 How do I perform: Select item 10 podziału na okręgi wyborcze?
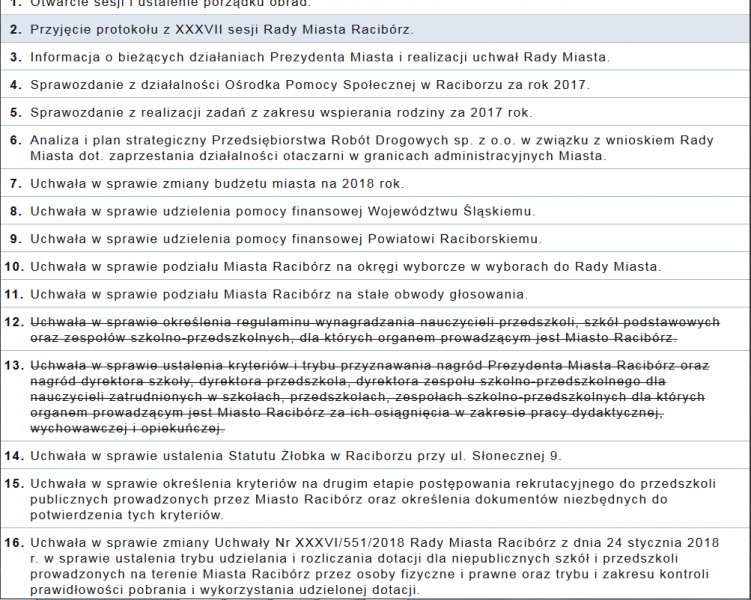pyautogui.click(x=376, y=266)
